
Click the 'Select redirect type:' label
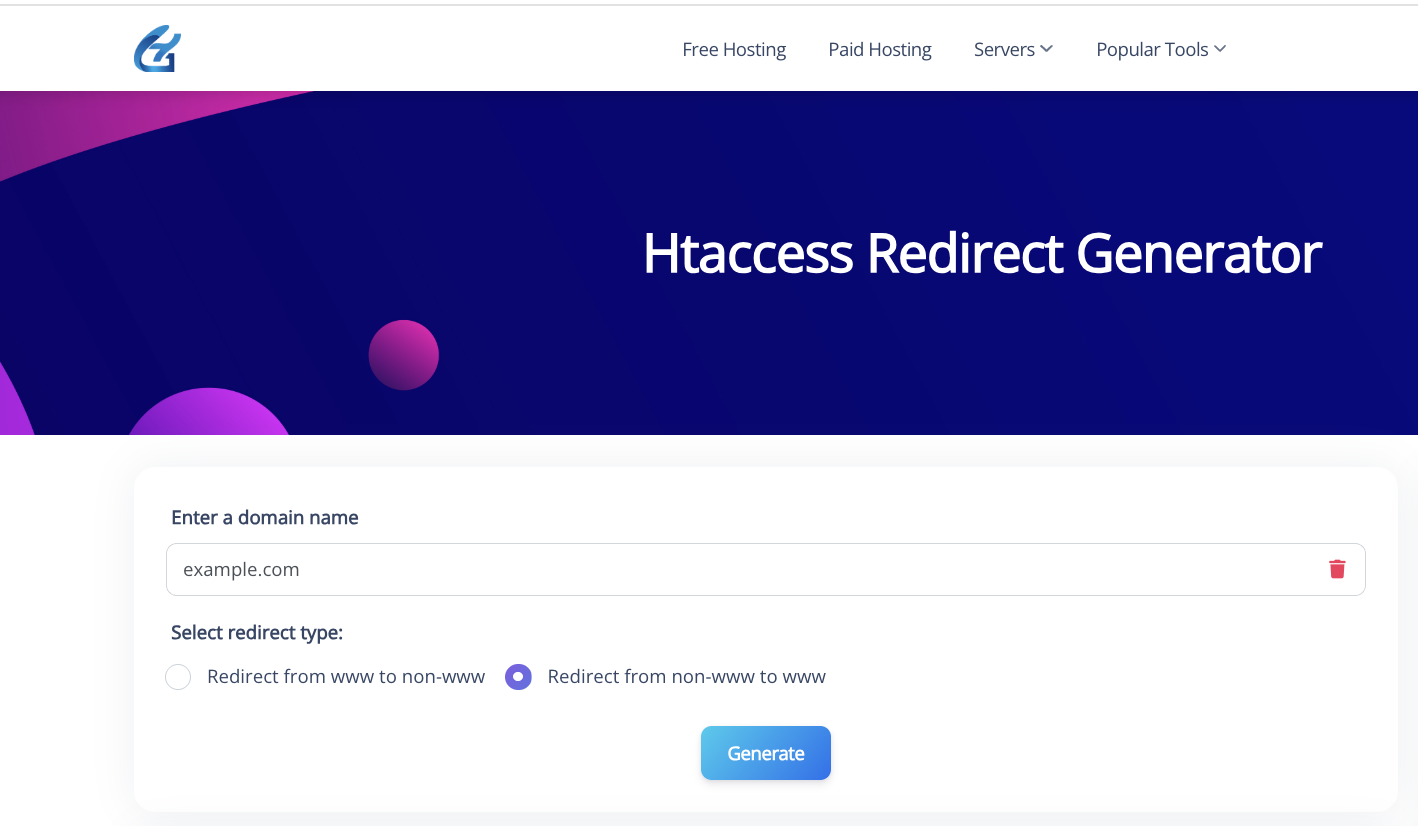pos(257,632)
